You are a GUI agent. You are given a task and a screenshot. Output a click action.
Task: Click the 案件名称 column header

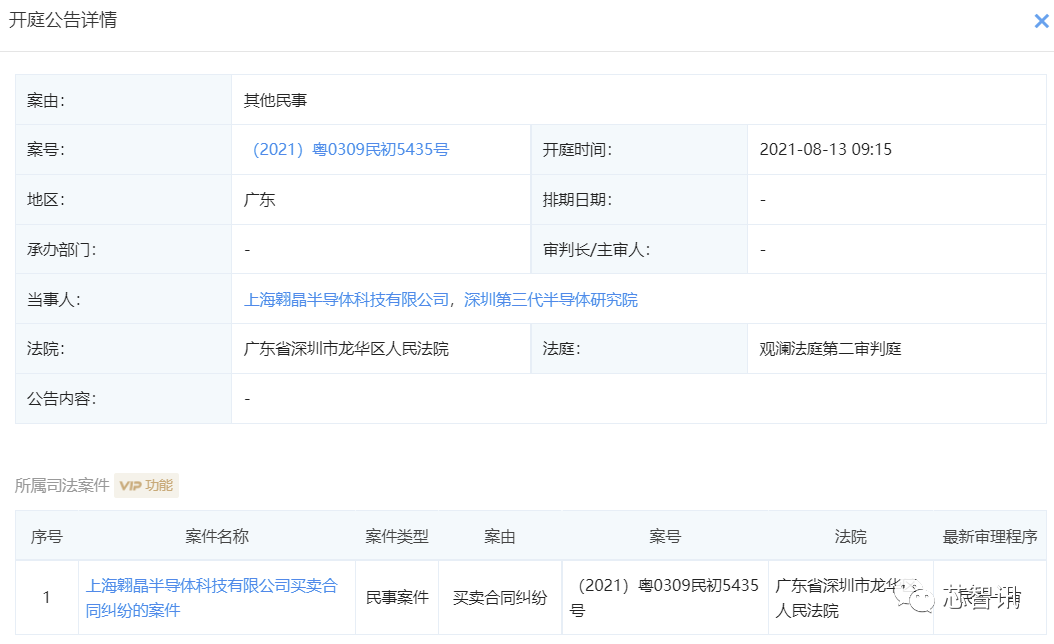216,536
